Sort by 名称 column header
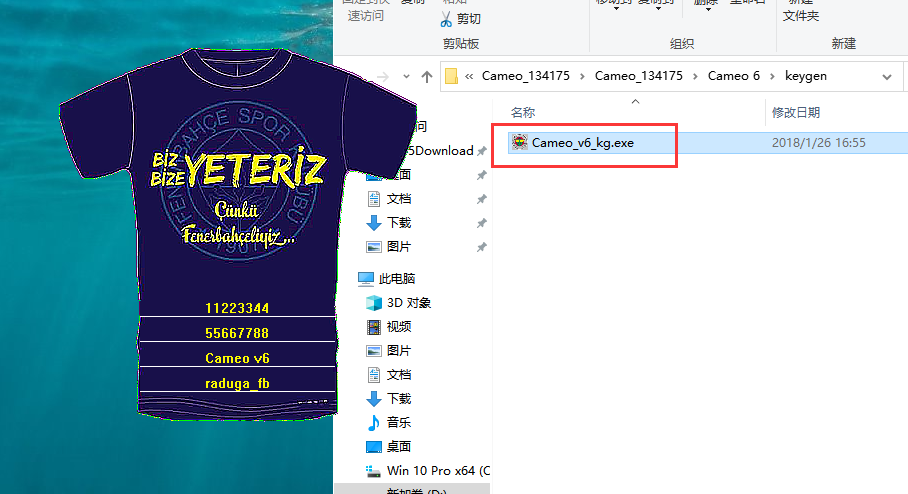This screenshot has width=908, height=494. [522, 112]
